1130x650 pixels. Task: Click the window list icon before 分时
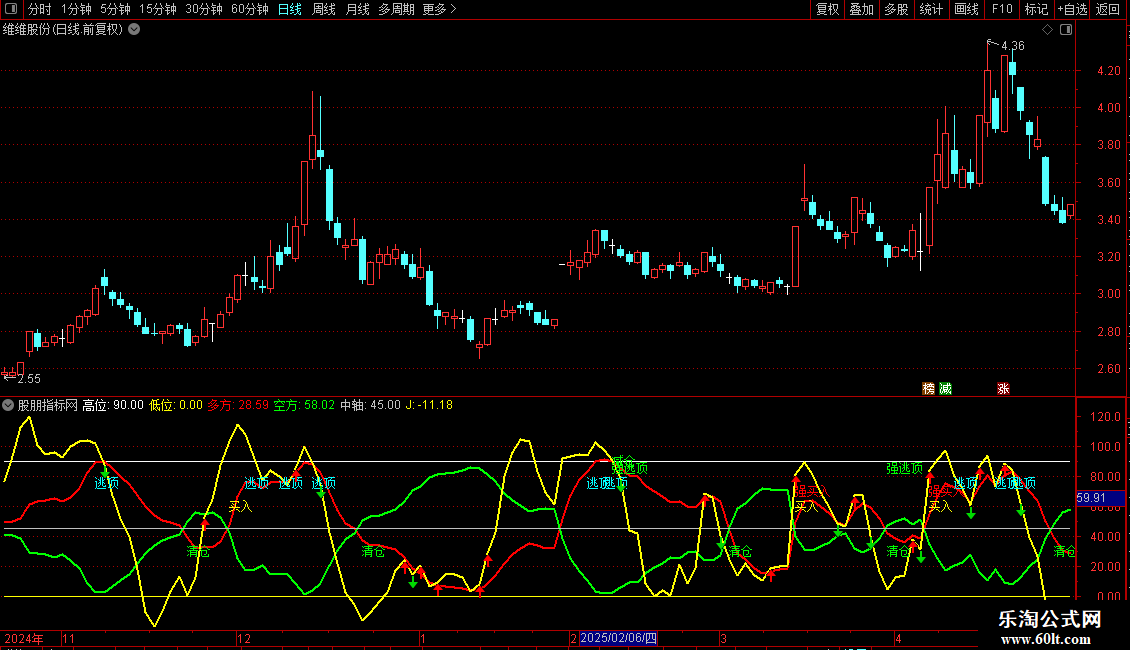11,10
